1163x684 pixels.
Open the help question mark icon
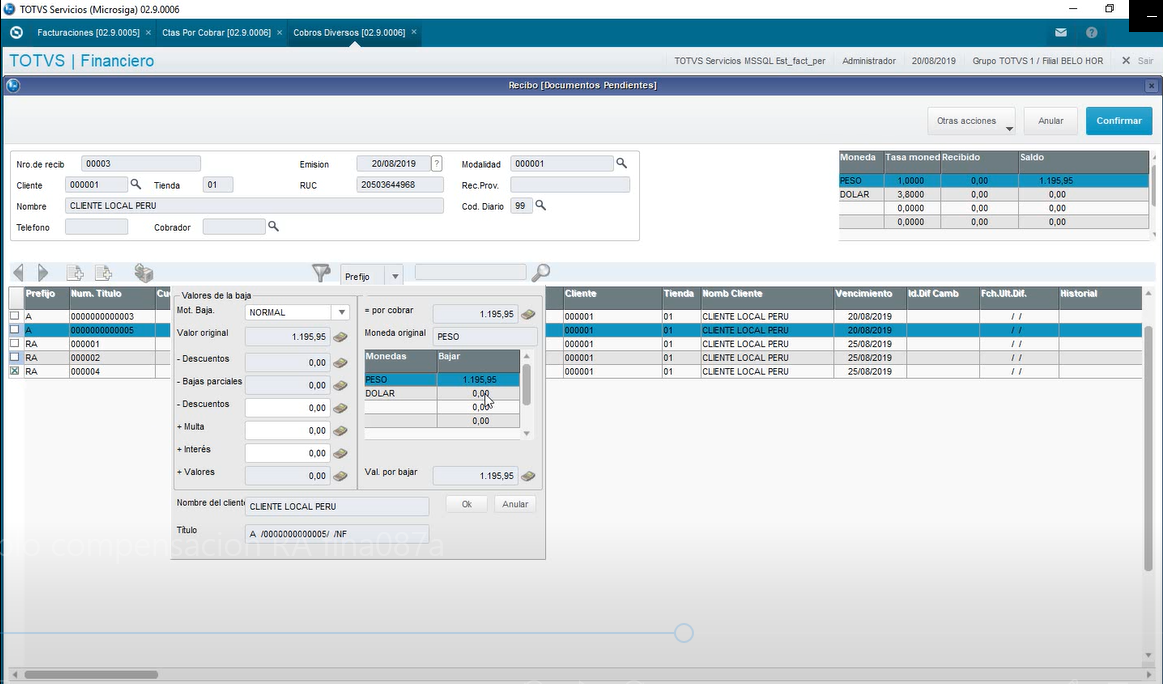coord(1092,33)
